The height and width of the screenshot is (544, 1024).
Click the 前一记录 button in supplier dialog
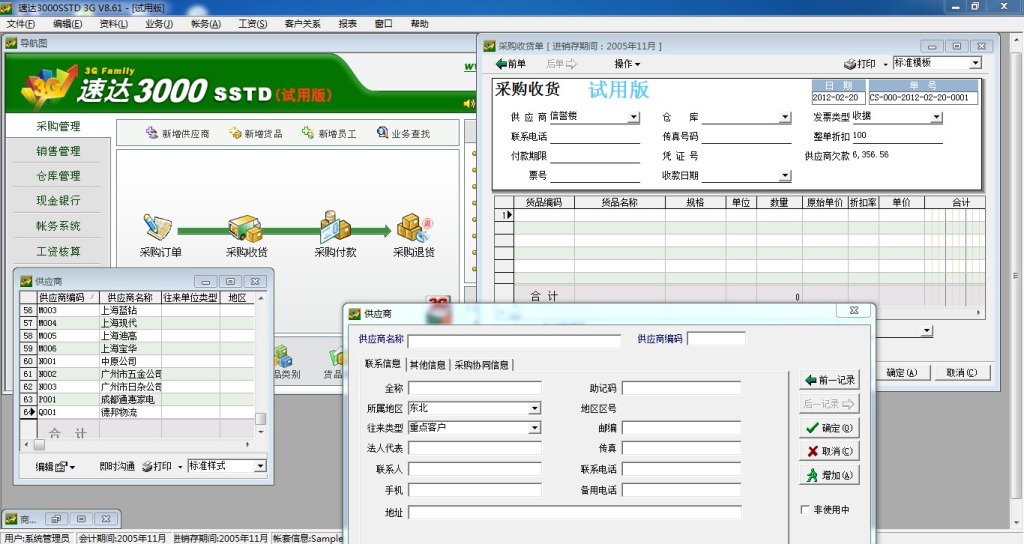[x=829, y=380]
